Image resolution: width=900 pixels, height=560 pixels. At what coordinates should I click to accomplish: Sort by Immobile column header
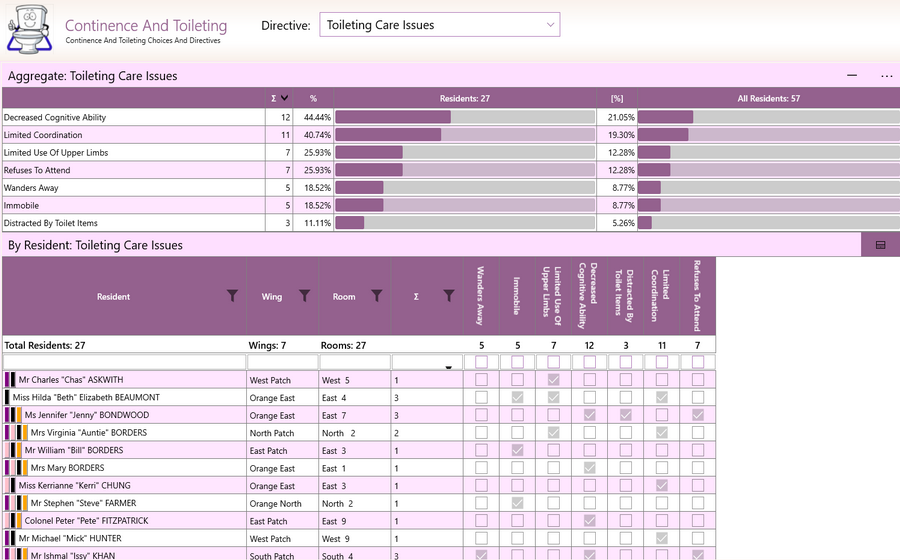click(x=517, y=296)
